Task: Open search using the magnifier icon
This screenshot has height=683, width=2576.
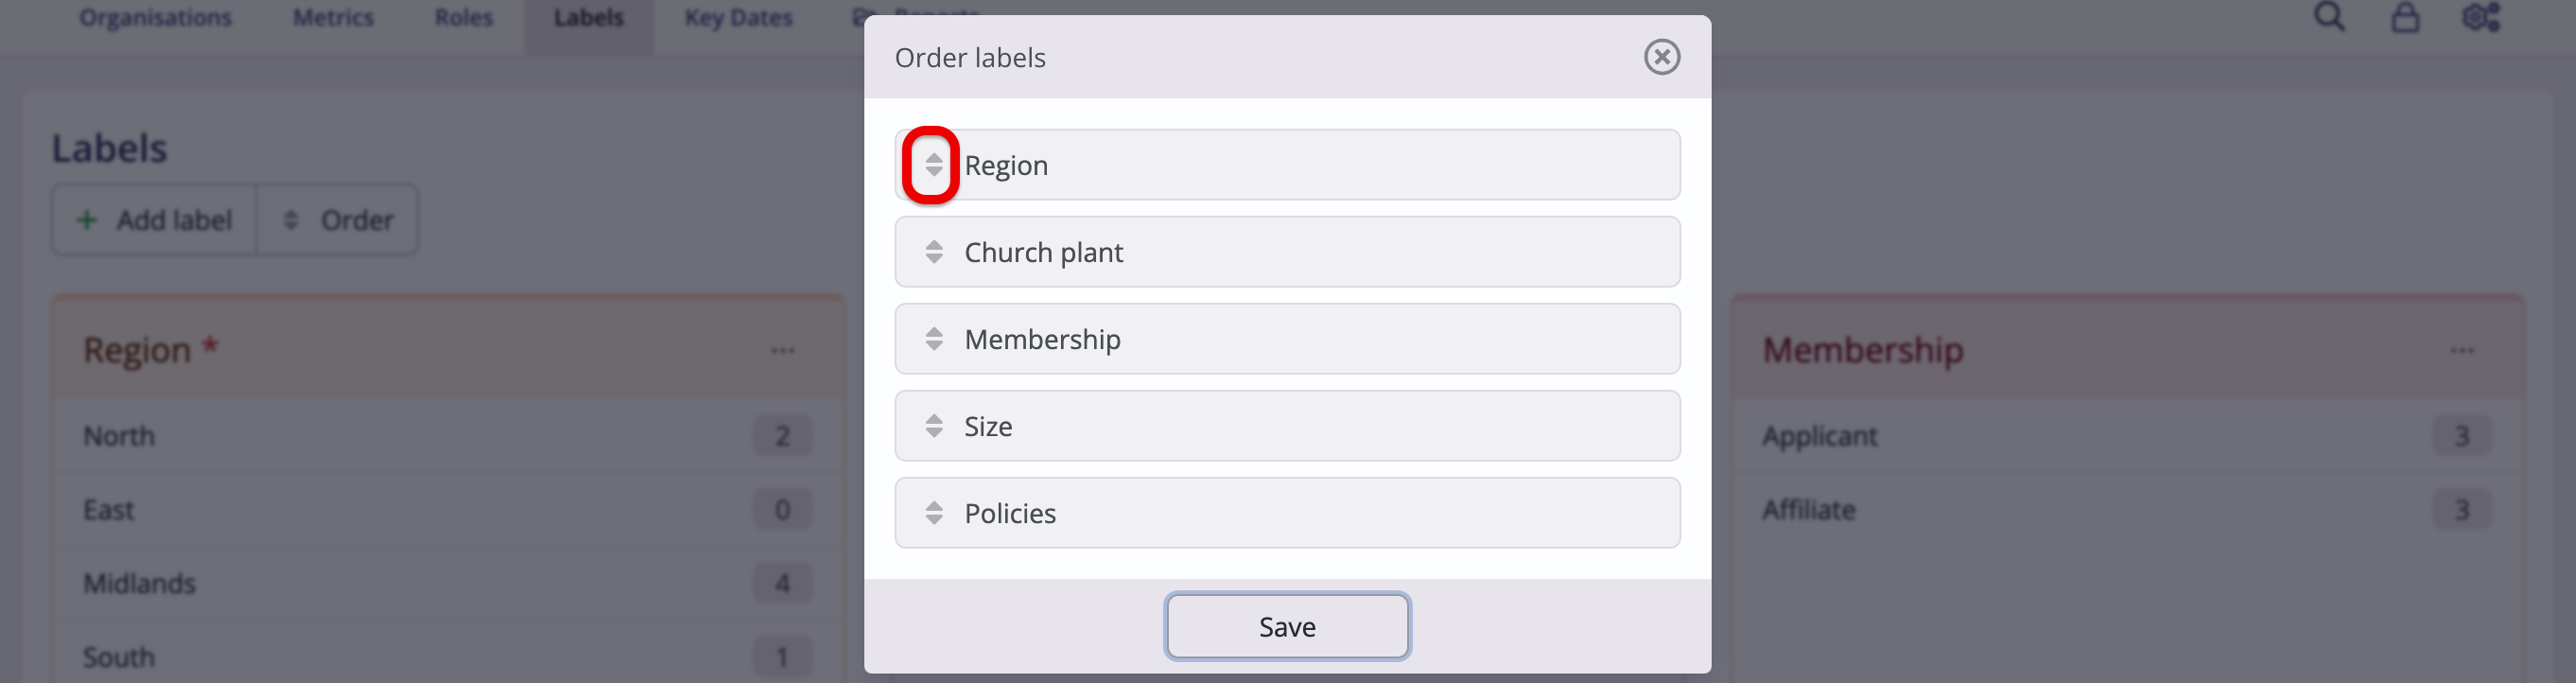Action: (2328, 17)
